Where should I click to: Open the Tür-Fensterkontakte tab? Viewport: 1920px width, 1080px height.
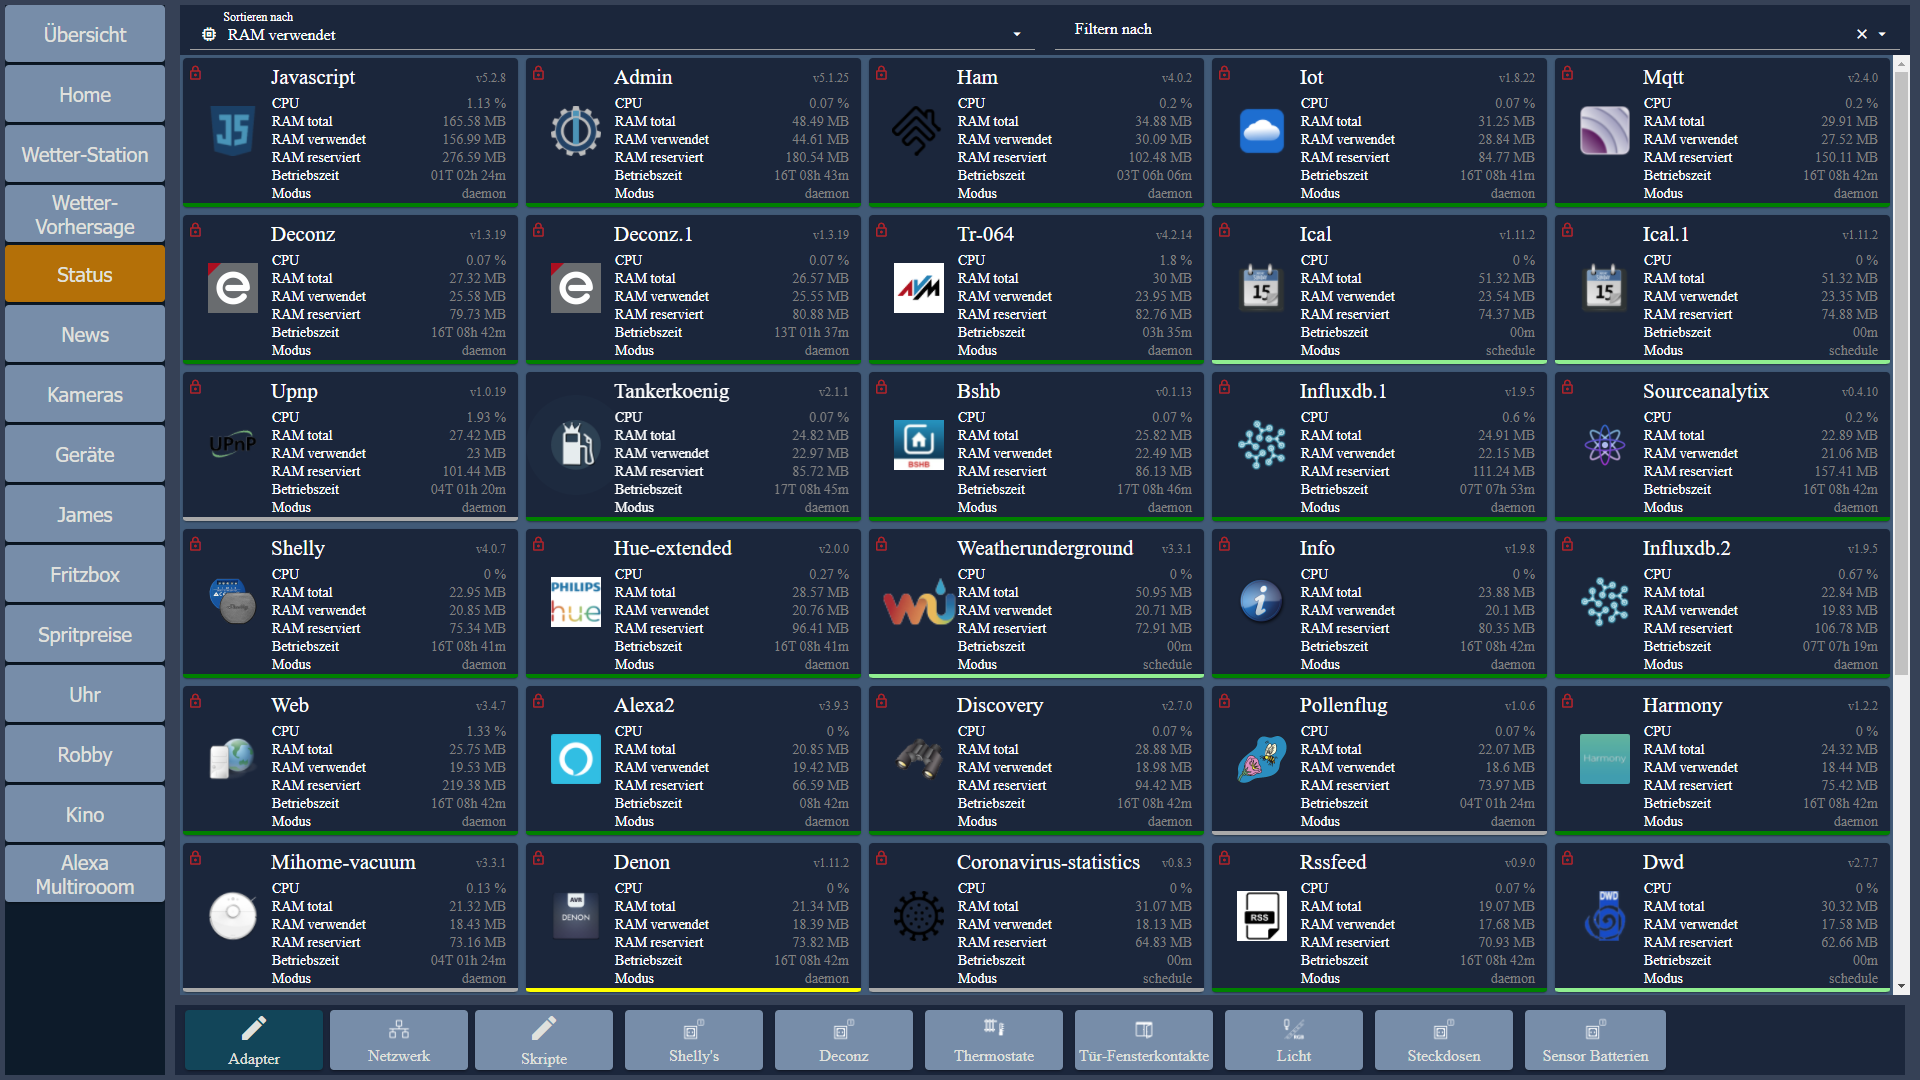tap(1144, 1040)
